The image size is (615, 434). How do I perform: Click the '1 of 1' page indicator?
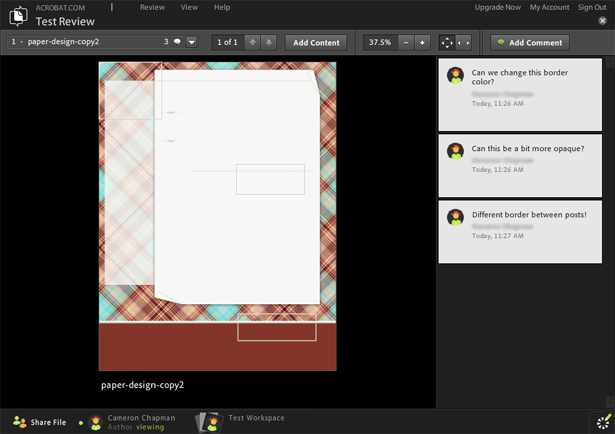click(227, 42)
